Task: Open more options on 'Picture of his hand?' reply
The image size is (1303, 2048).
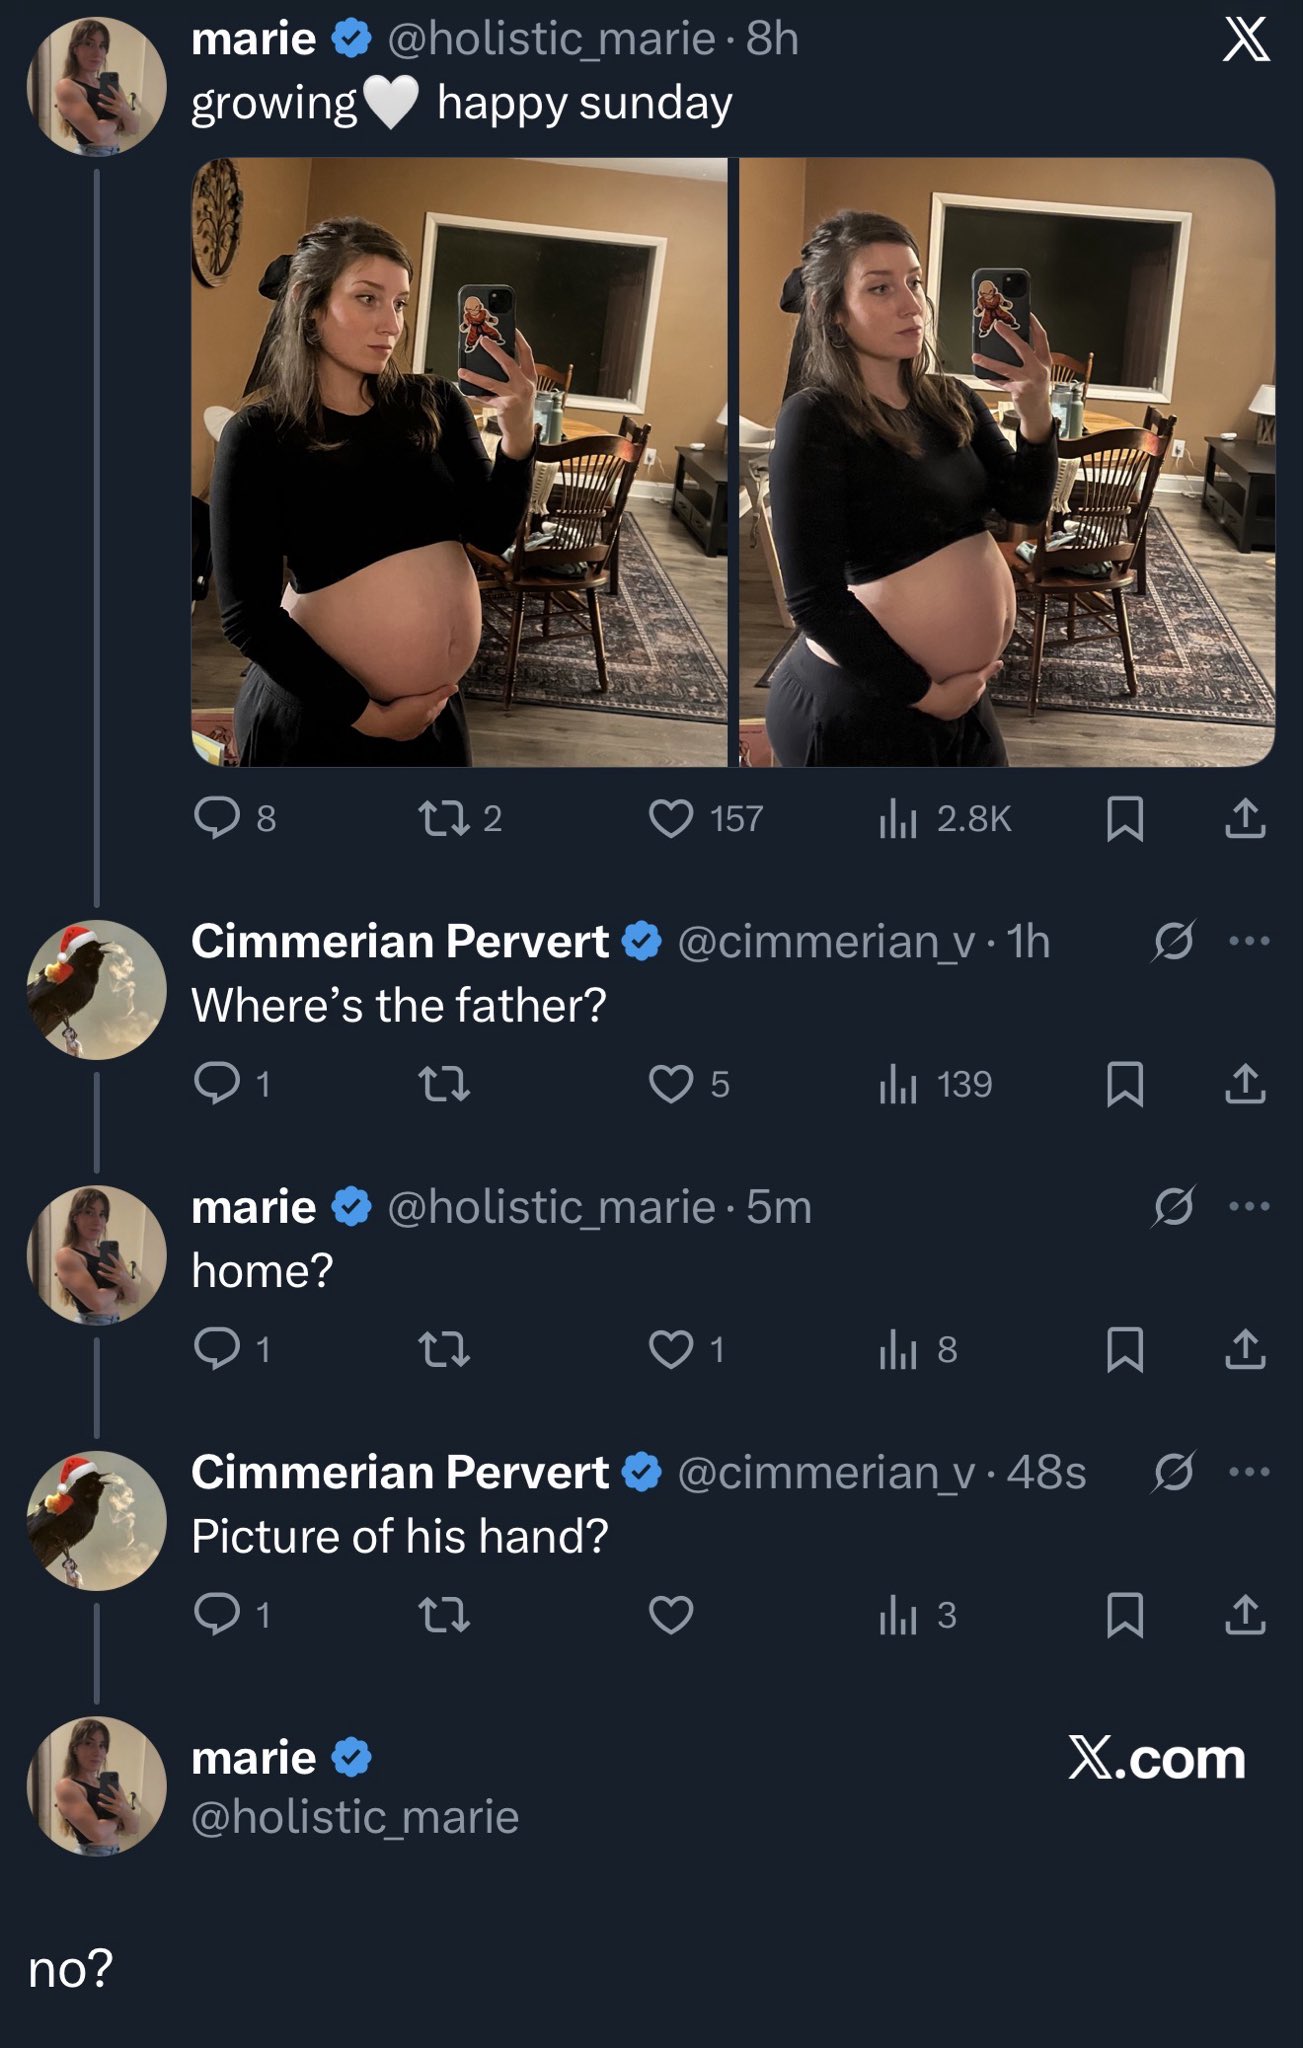Action: click(1249, 1472)
